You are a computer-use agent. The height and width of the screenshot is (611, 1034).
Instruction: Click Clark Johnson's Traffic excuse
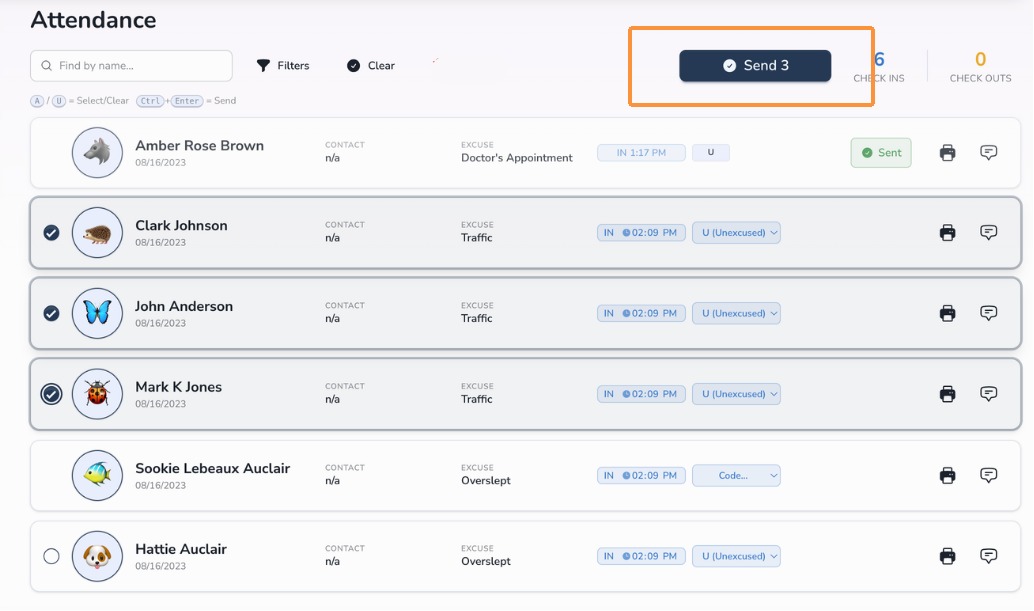click(476, 238)
